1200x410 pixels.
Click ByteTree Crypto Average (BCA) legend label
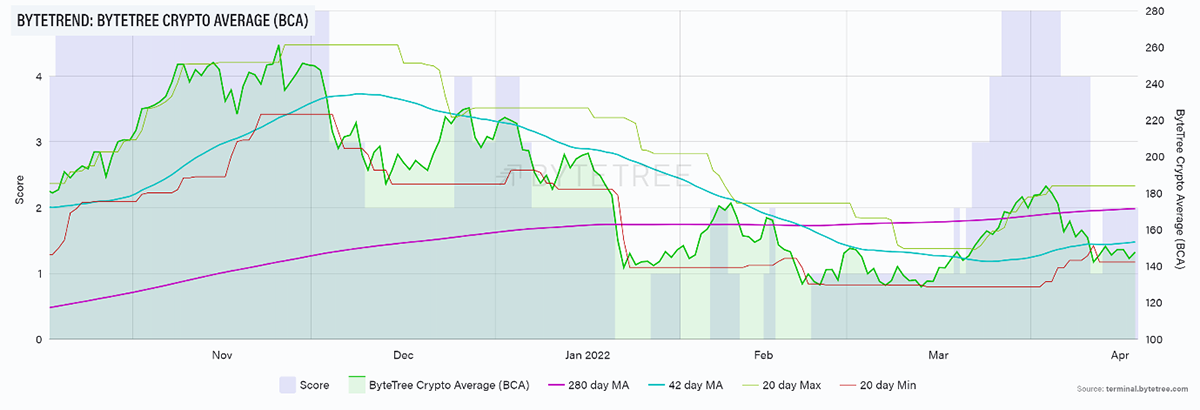447,385
